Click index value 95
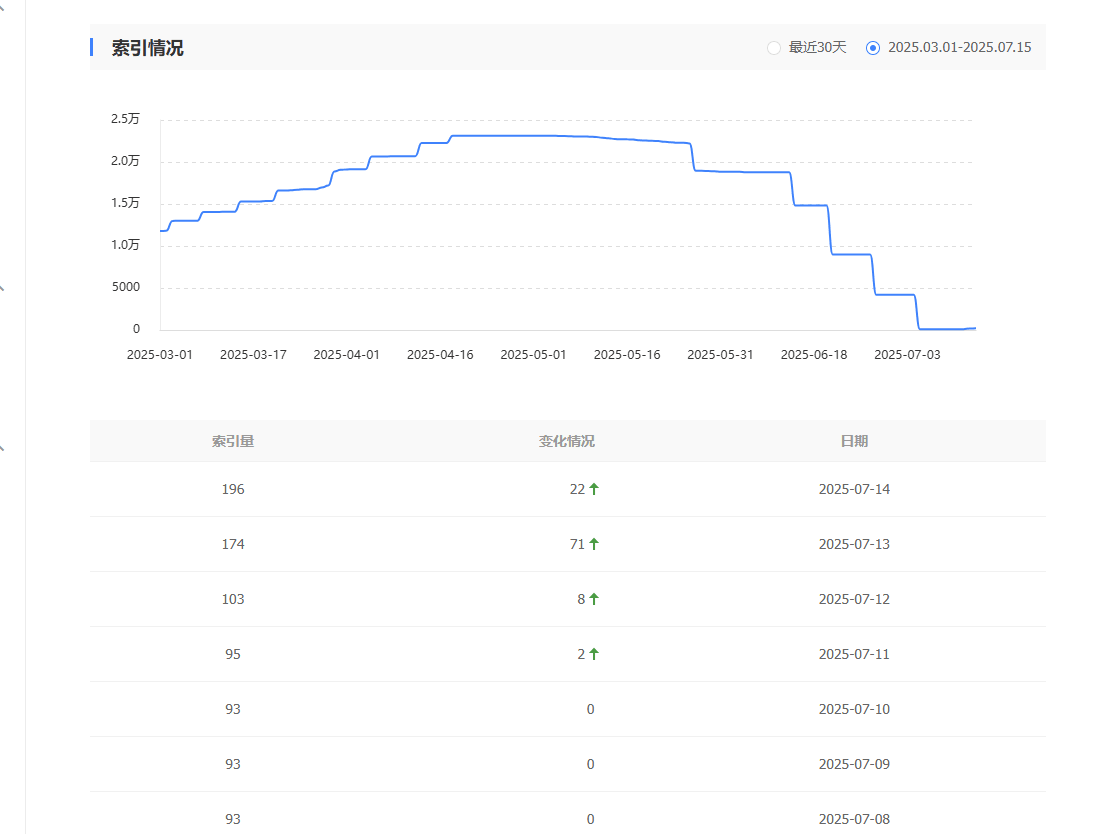Screen dimensions: 1112x834 coord(233,654)
